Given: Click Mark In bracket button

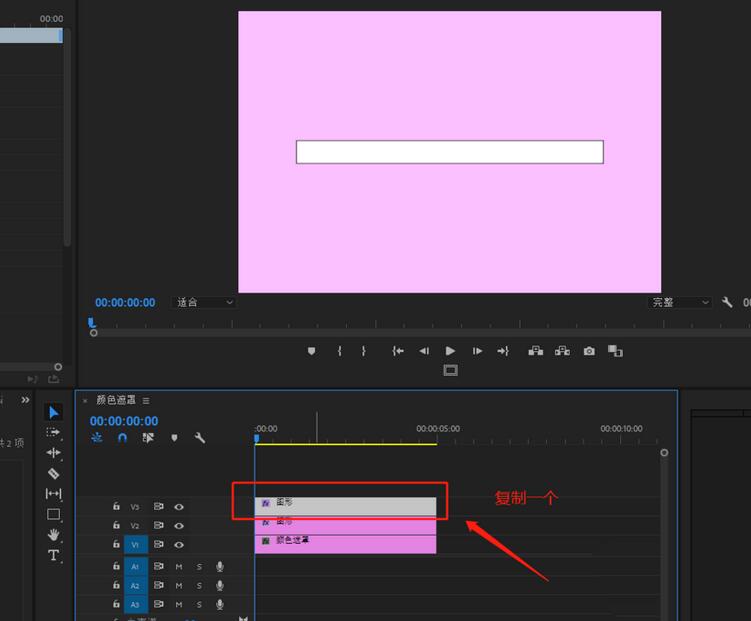Looking at the screenshot, I should [340, 351].
